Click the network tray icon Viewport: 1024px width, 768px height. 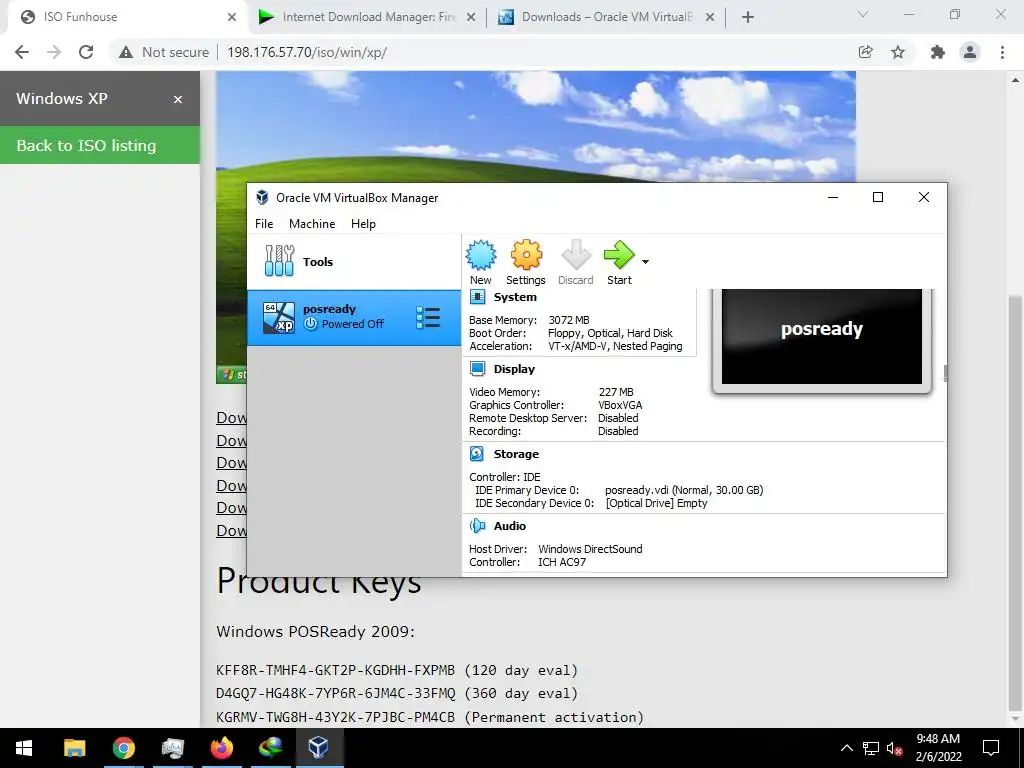point(871,748)
